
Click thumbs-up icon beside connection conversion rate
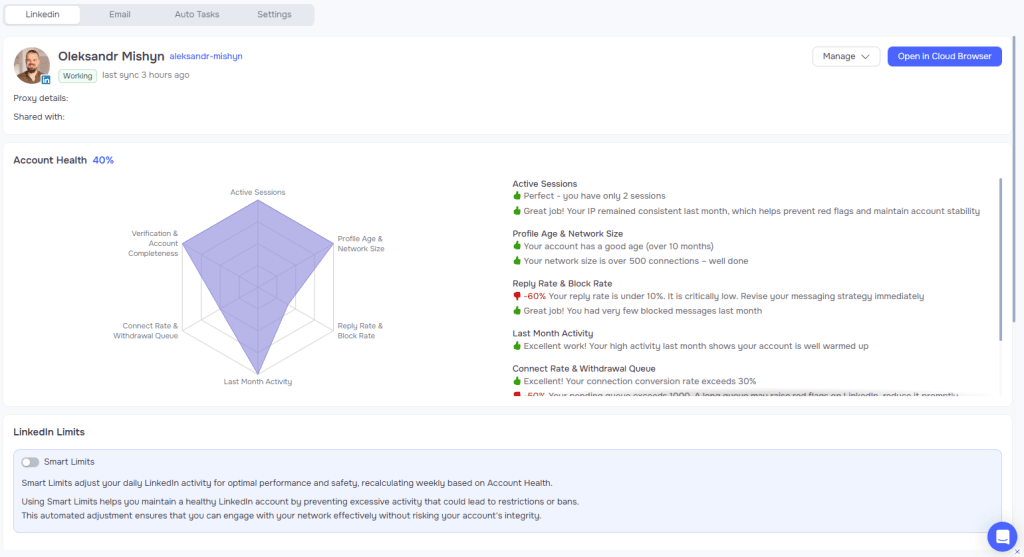click(517, 381)
